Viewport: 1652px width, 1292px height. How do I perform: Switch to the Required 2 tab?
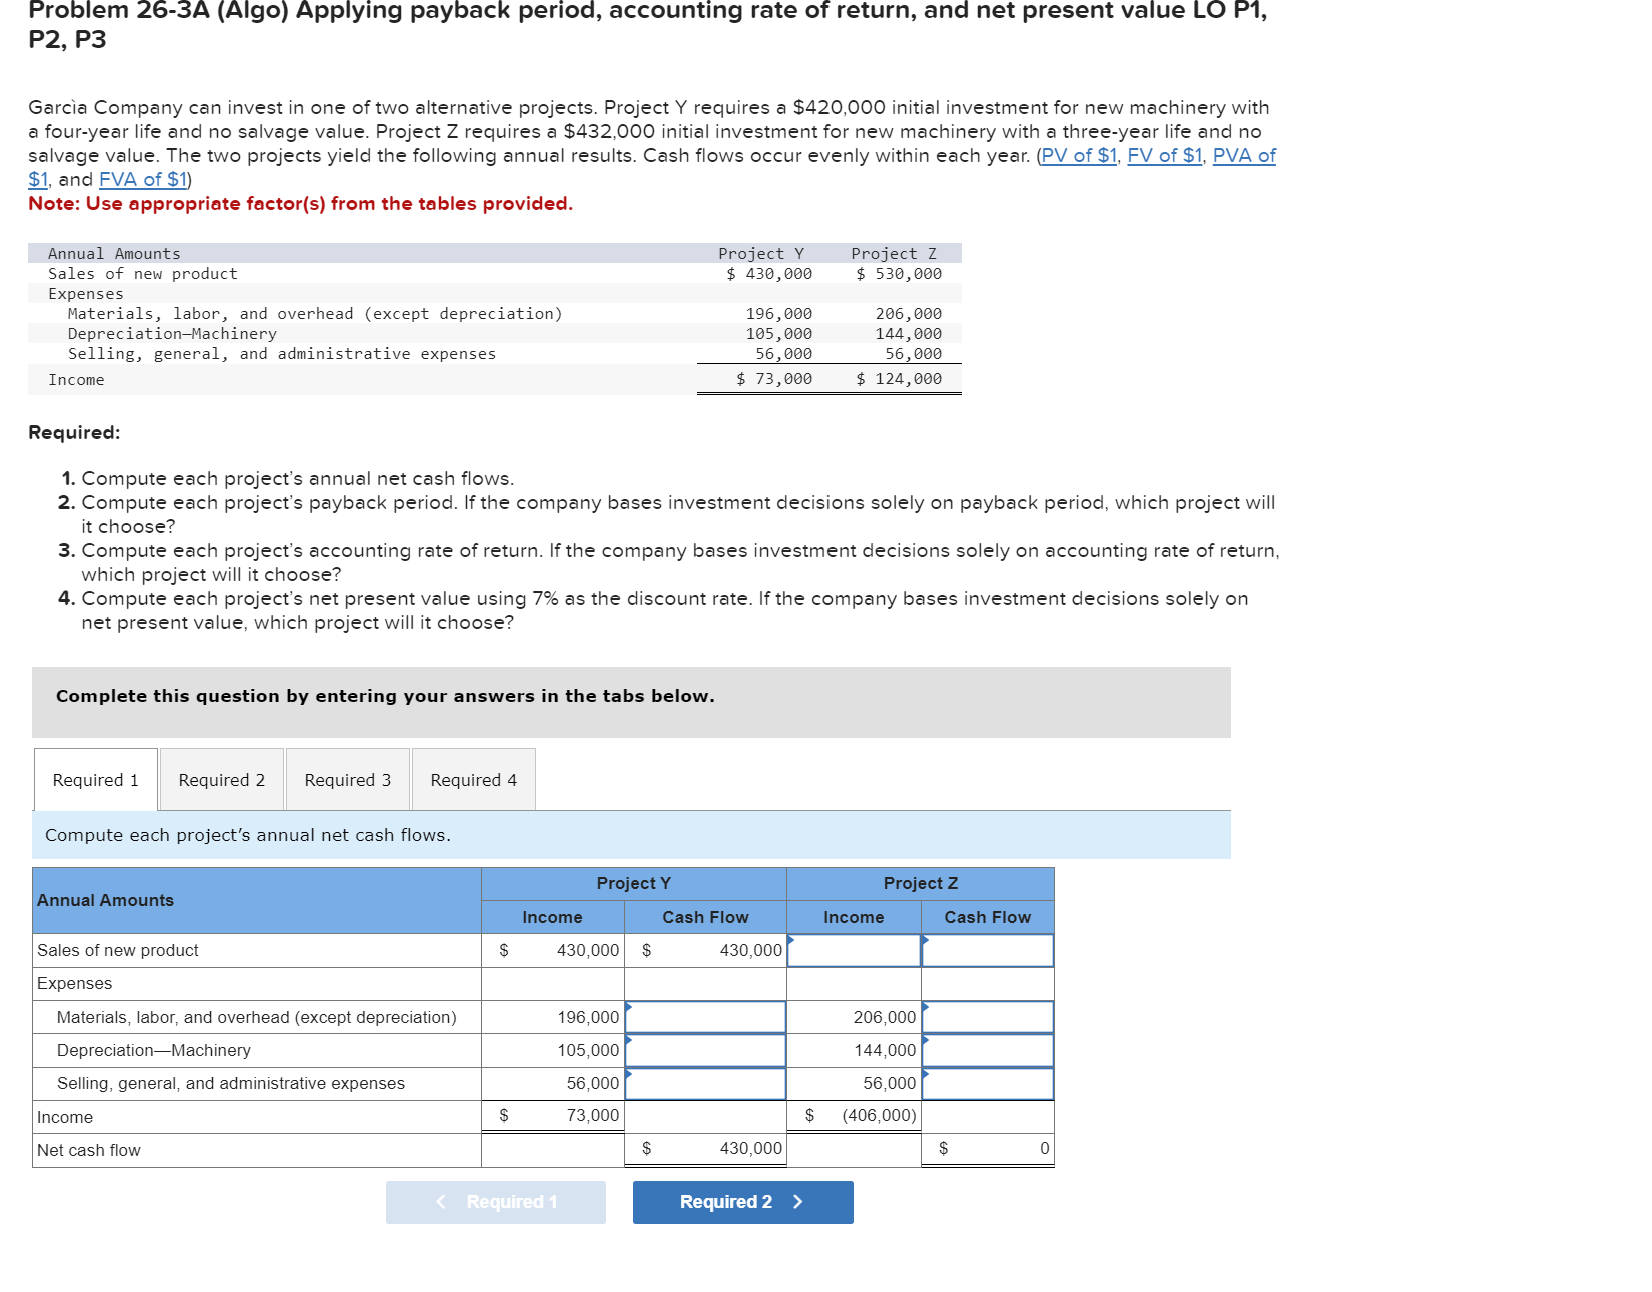(x=220, y=779)
